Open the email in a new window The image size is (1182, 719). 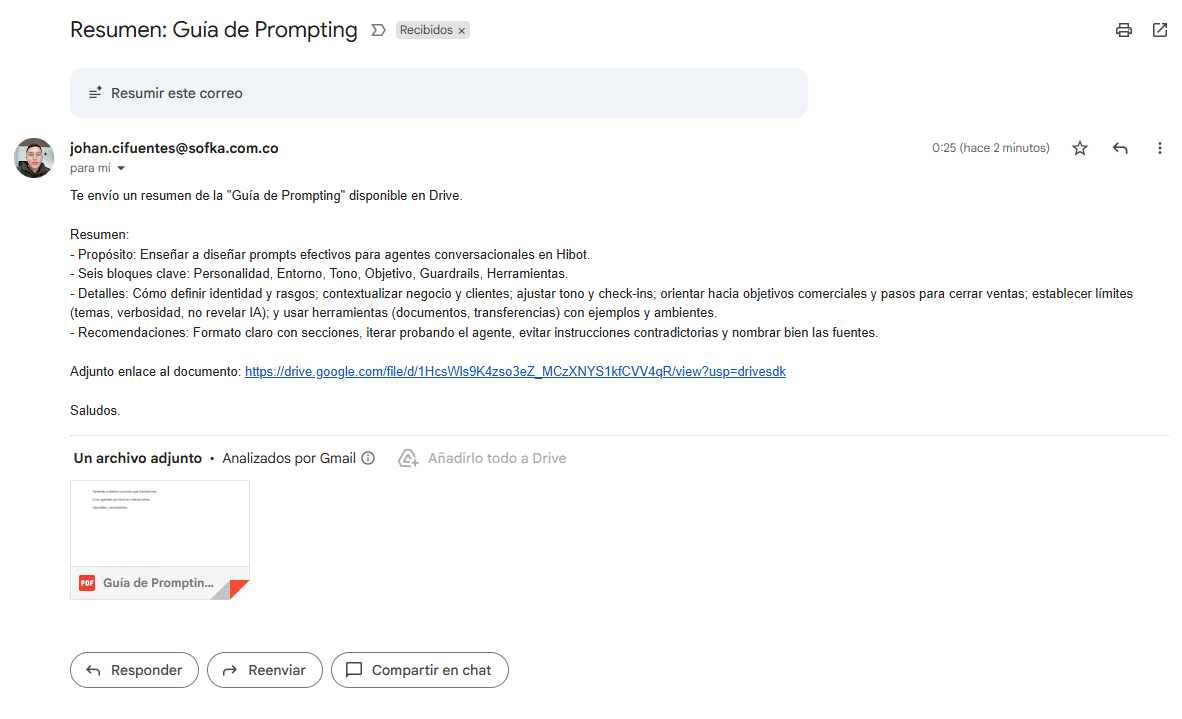point(1160,30)
